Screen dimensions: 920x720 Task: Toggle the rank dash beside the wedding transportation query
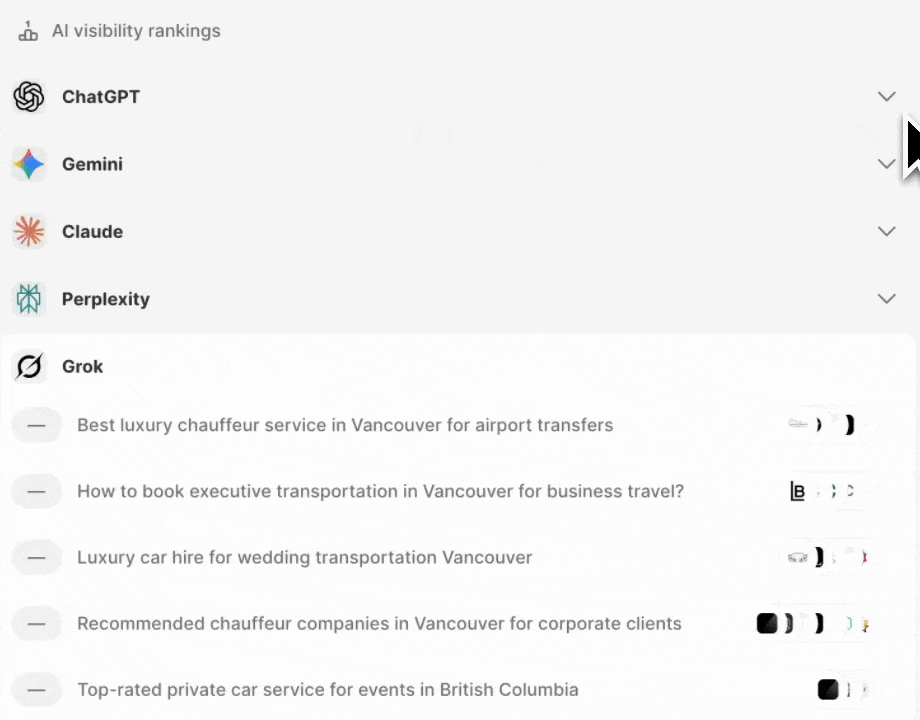click(36, 557)
